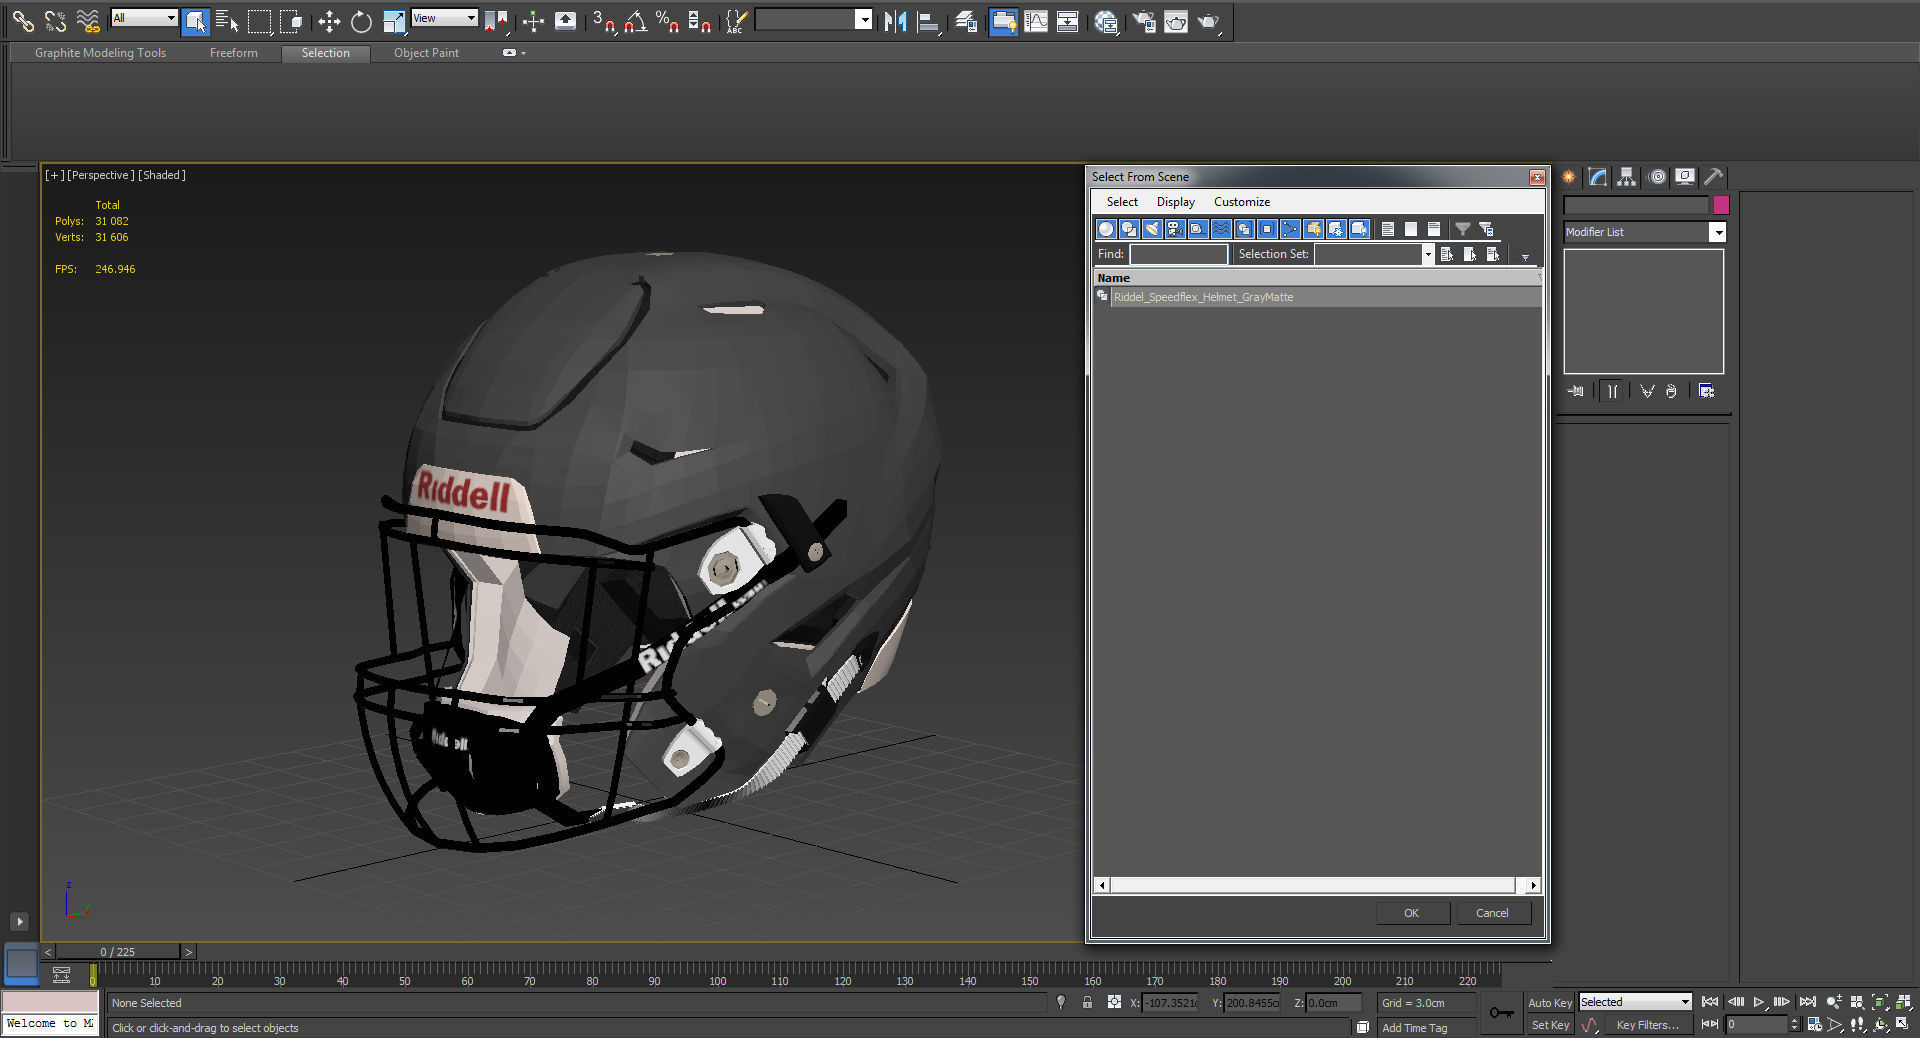Click the Bind to Space Warp icon
Screen dimensions: 1920x1038
[88, 21]
